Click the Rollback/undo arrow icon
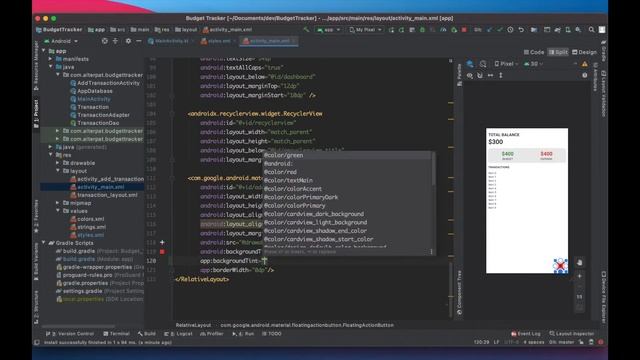The height and width of the screenshot is (360, 640). pyautogui.click(x=521, y=30)
